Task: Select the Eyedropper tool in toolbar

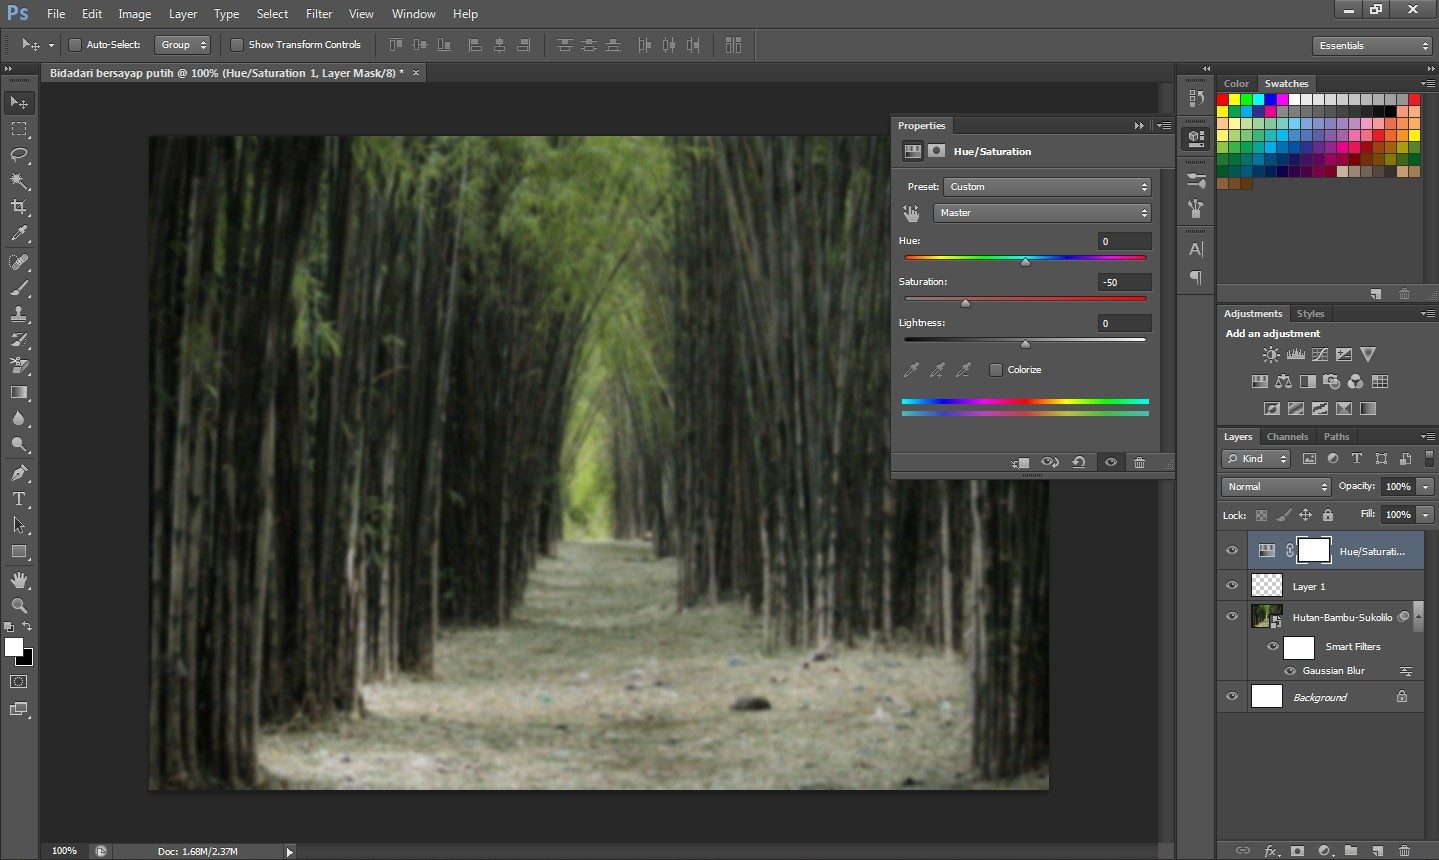Action: [19, 234]
